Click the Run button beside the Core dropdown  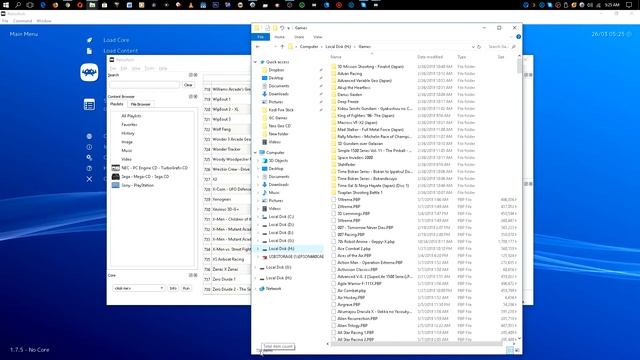click(x=186, y=288)
